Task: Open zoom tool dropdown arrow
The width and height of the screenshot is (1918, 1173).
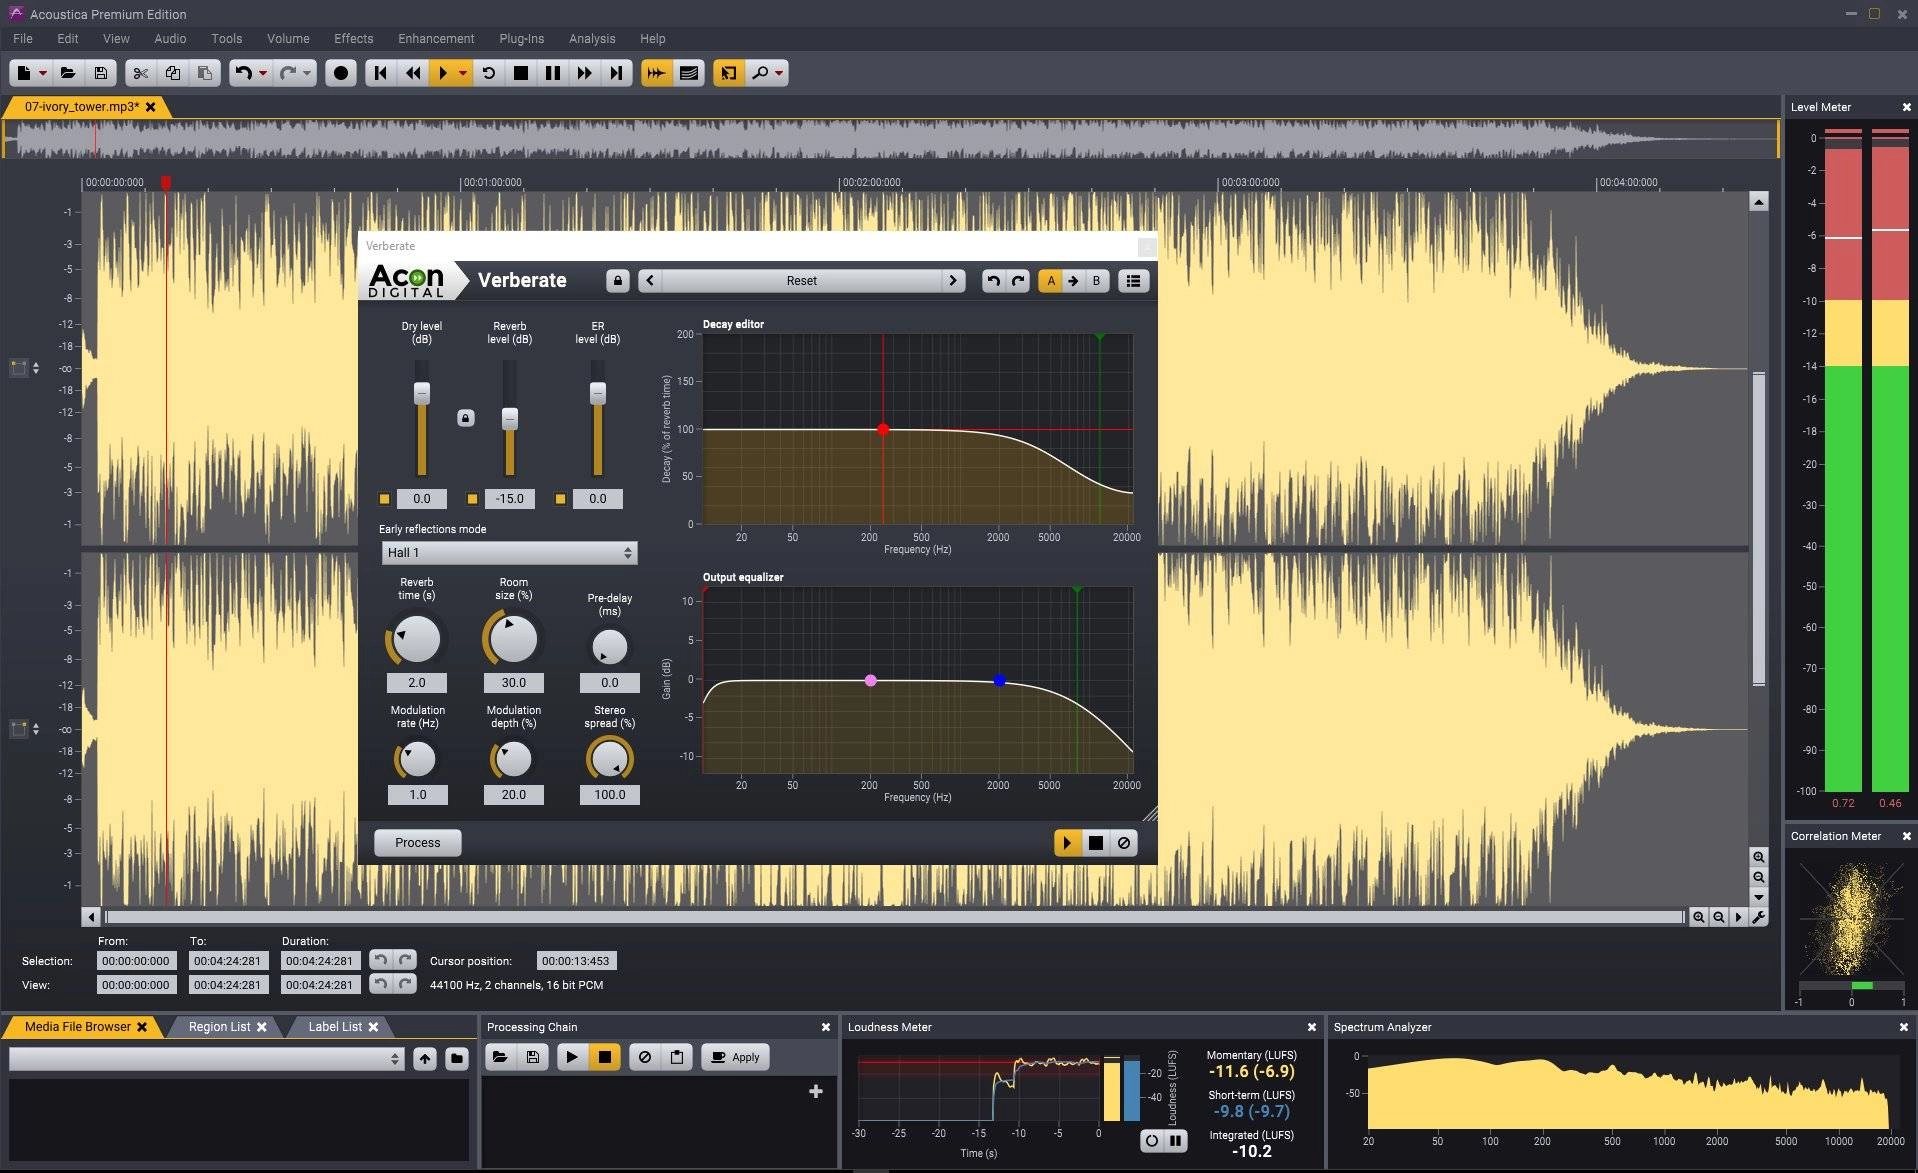Action: (779, 73)
